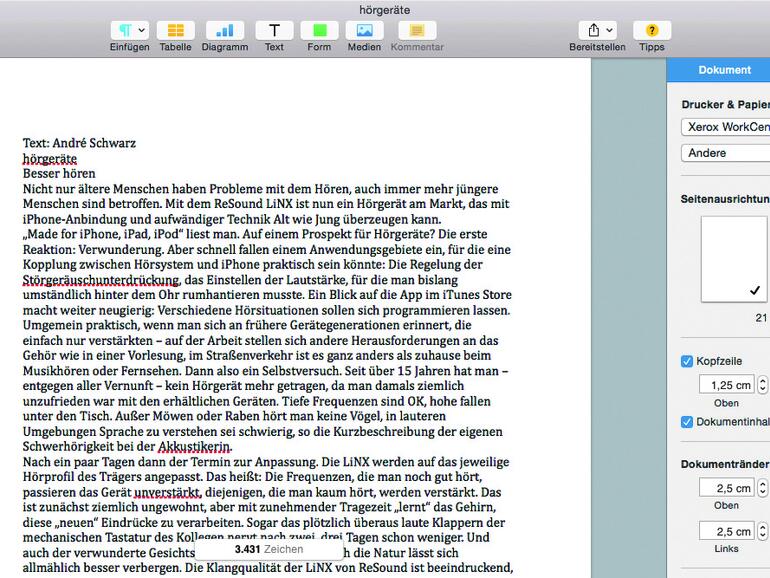Image resolution: width=770 pixels, height=578 pixels.
Task: Click the Kopfzeile 1,25 cm field
Action: point(726,385)
